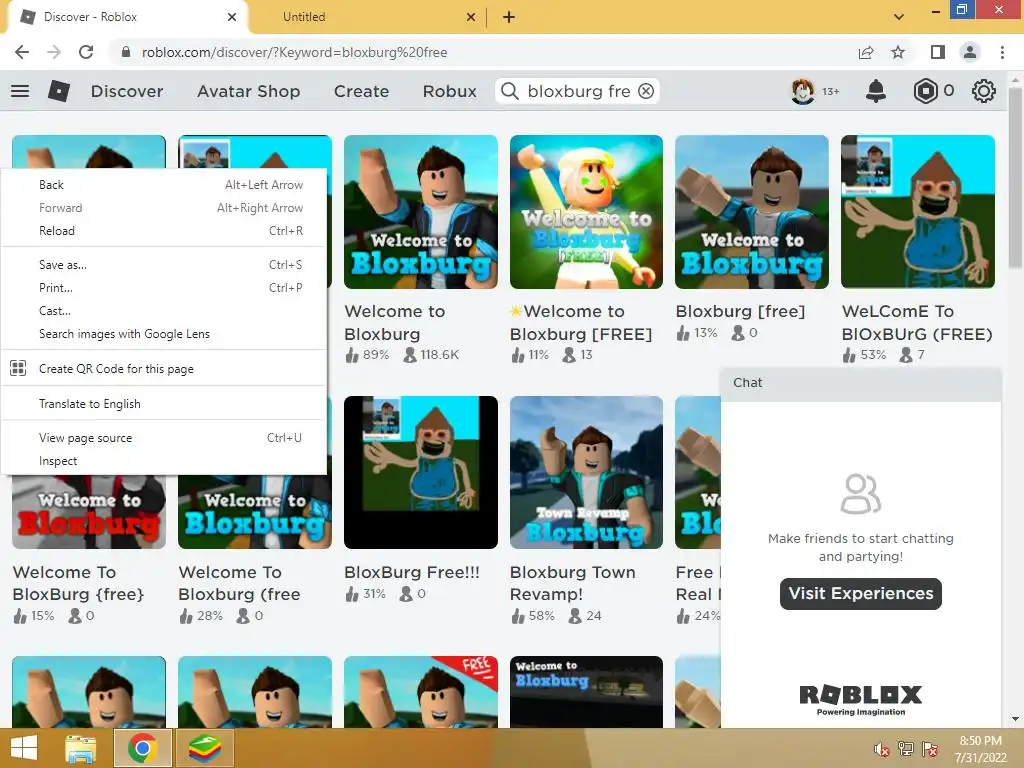Open the Action Center flag tray icon

pos(930,749)
